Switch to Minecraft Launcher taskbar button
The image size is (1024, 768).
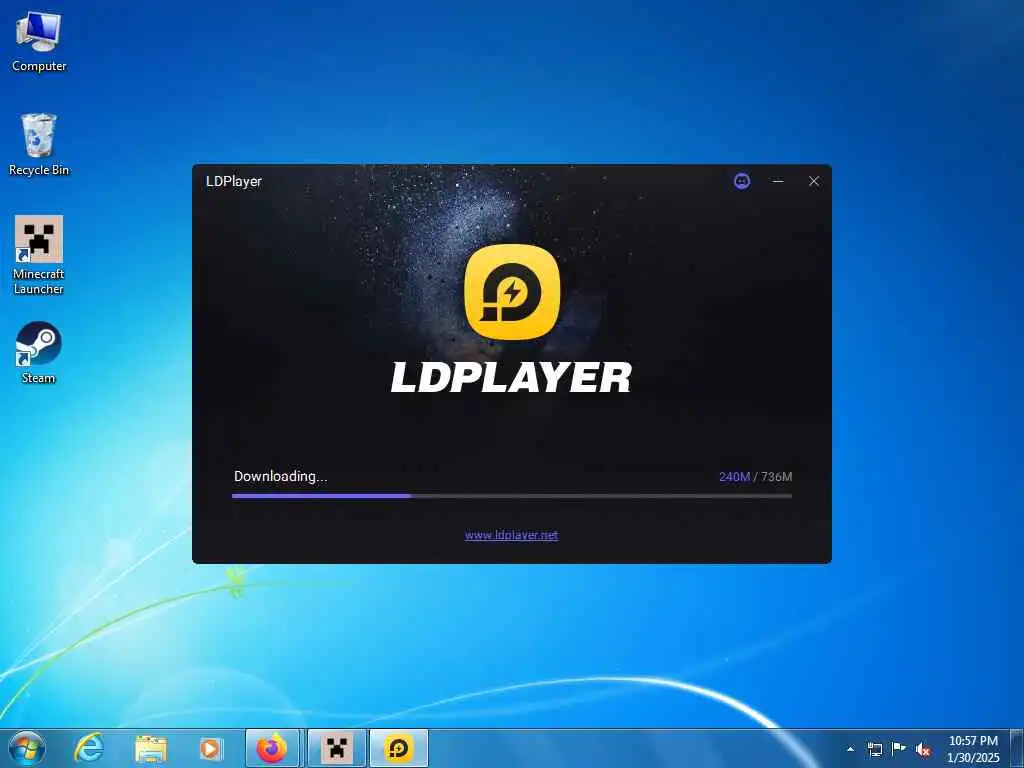(x=336, y=748)
